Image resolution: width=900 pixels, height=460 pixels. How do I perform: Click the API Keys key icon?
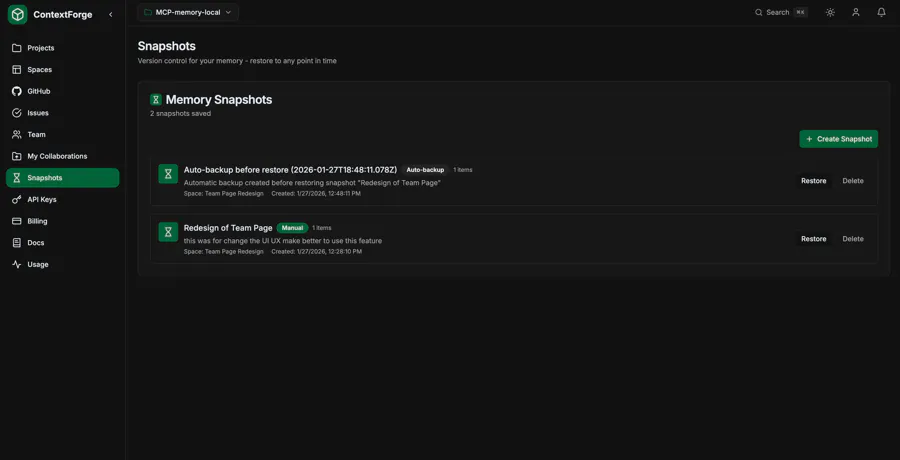pos(17,199)
